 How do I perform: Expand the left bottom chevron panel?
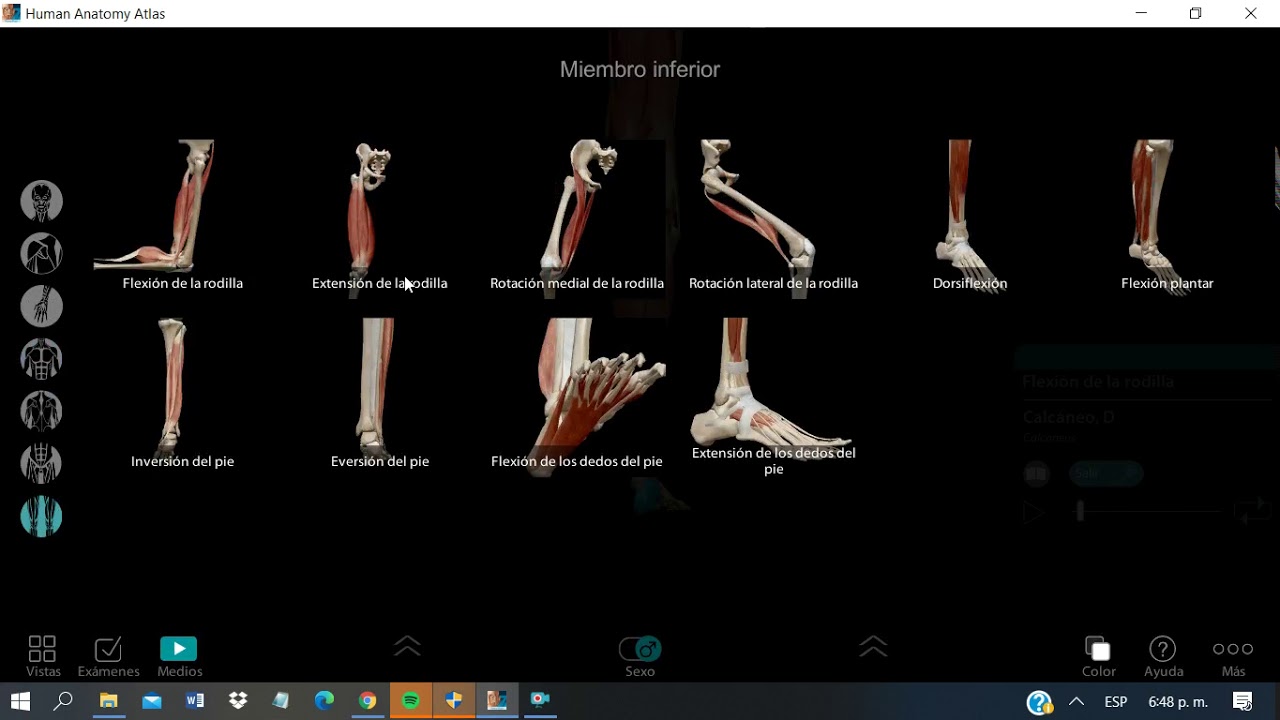(407, 646)
